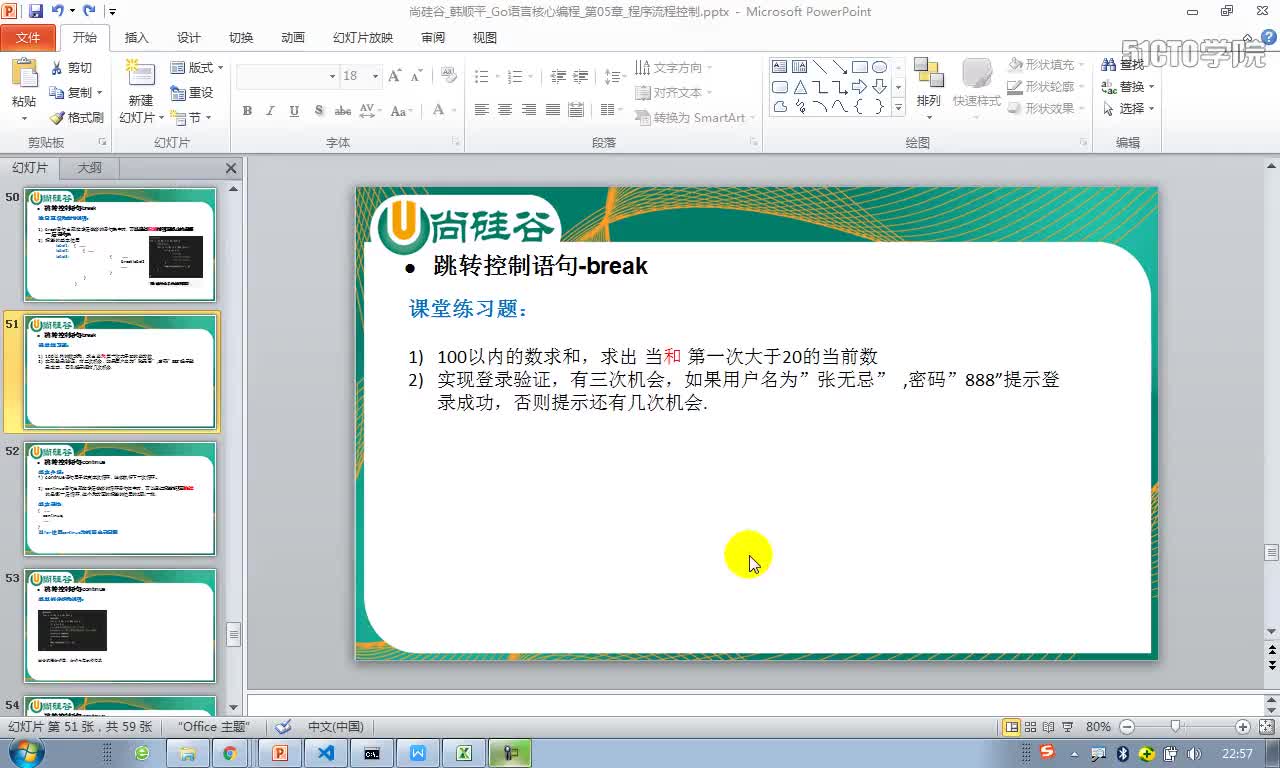Viewport: 1280px width, 768px height.
Task: Reset slide layout using 重设
Action: [193, 92]
